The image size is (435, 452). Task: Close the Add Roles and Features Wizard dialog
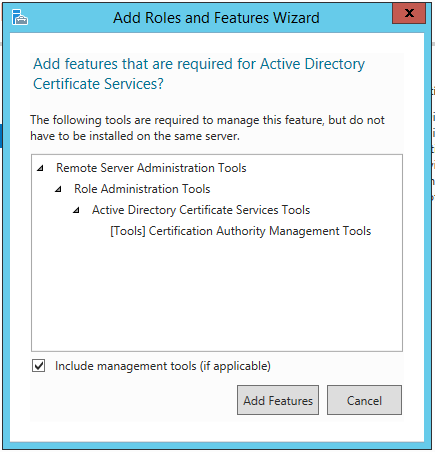[409, 13]
